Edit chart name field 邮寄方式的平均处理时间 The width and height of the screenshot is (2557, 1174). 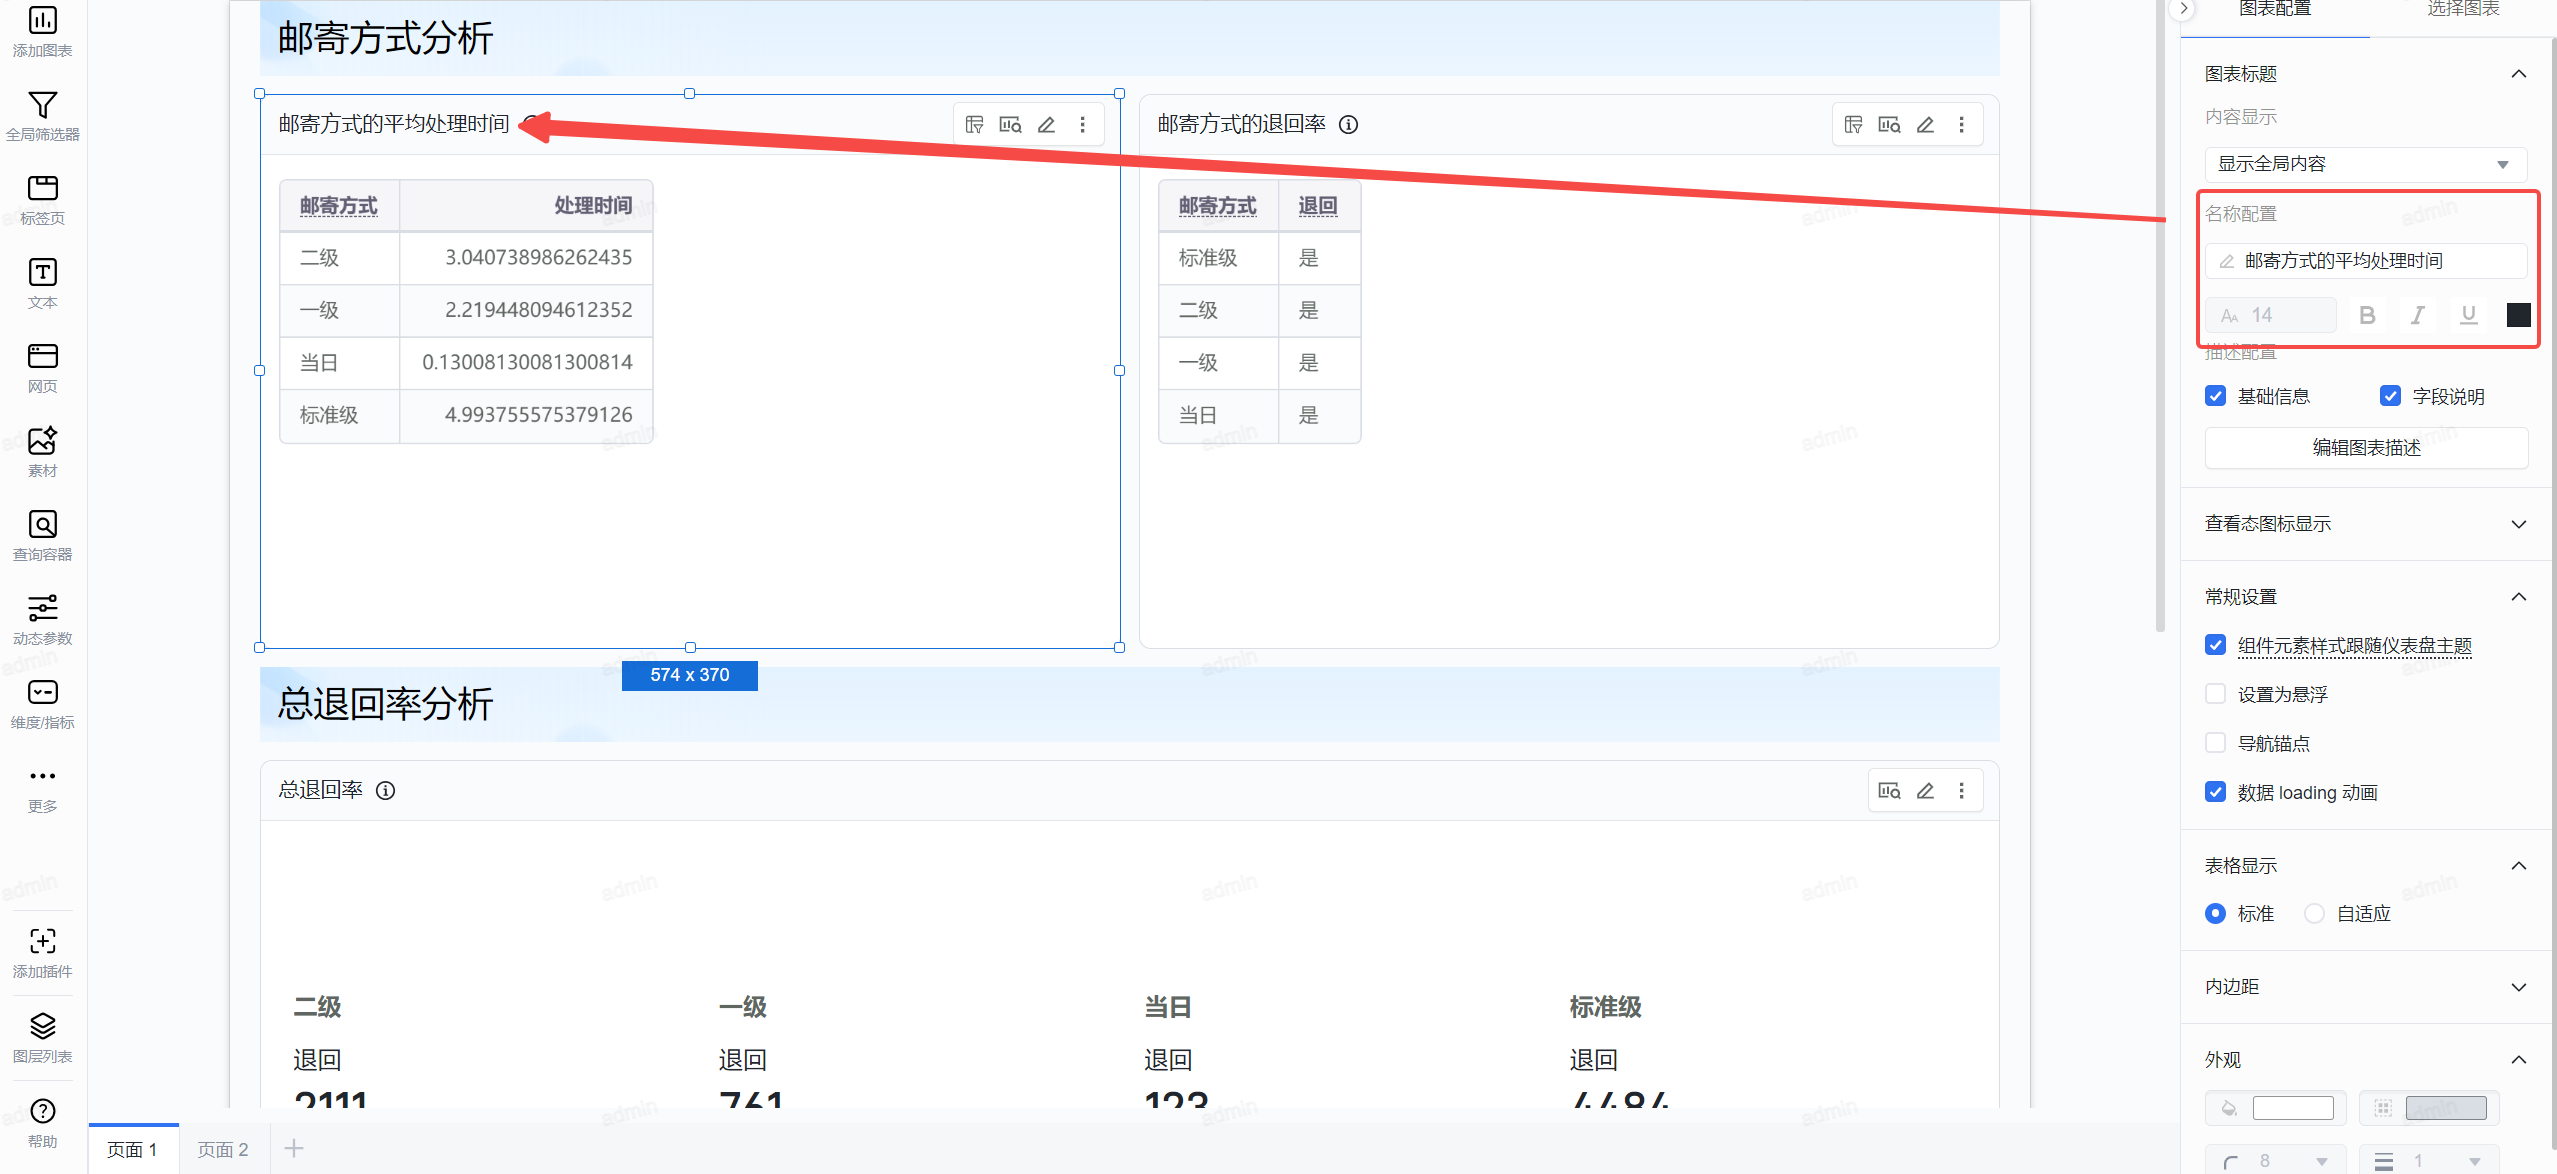(x=2365, y=261)
